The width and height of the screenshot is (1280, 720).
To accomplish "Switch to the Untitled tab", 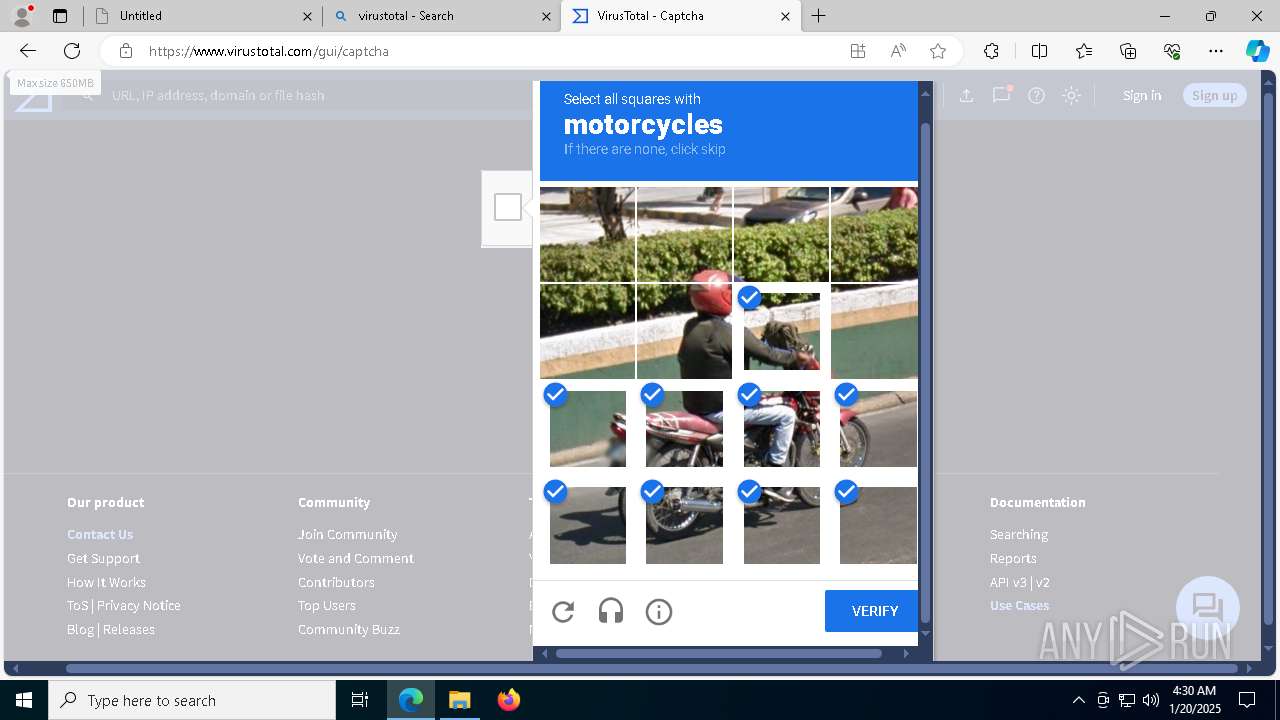I will pos(203,16).
